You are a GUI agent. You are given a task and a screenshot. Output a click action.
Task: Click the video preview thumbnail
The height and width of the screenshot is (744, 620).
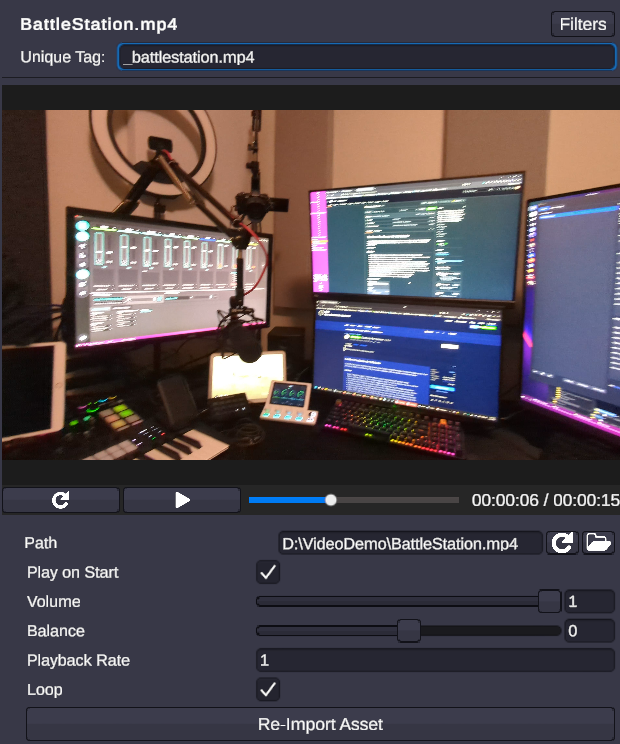pyautogui.click(x=311, y=285)
